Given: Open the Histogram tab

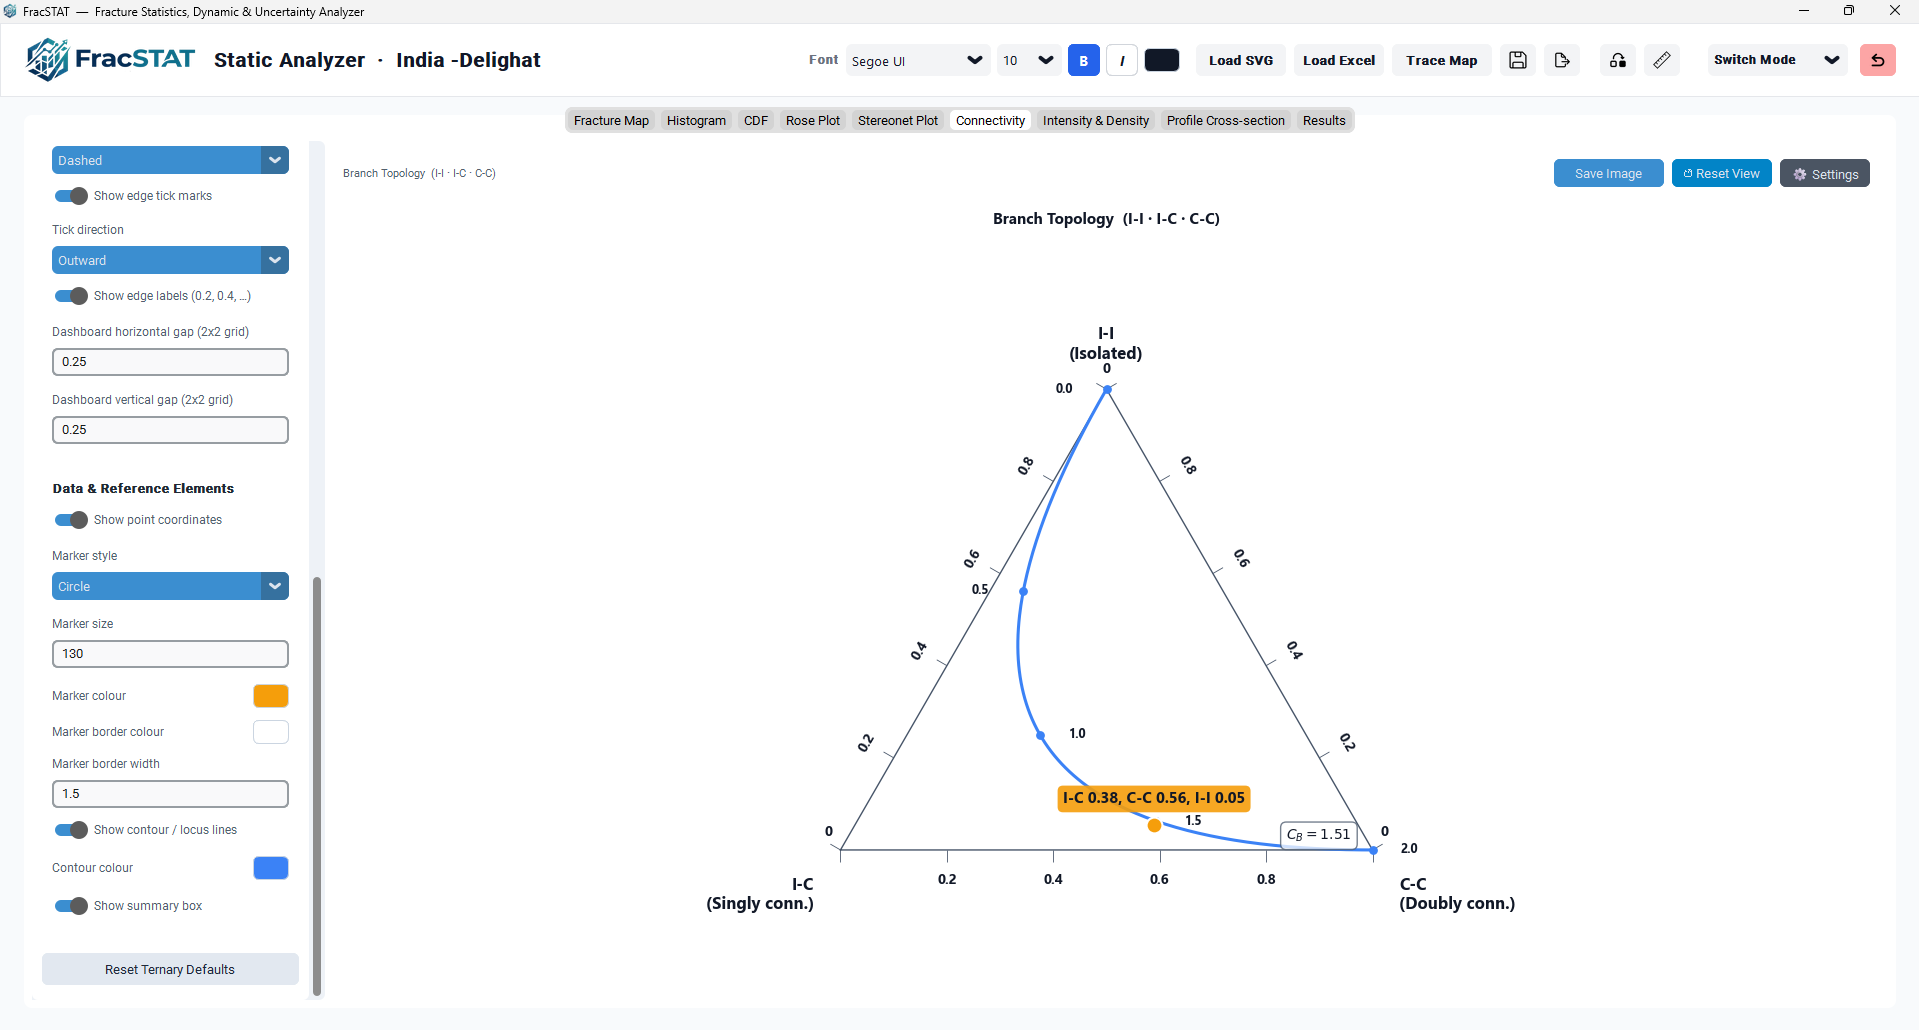Looking at the screenshot, I should 696,120.
